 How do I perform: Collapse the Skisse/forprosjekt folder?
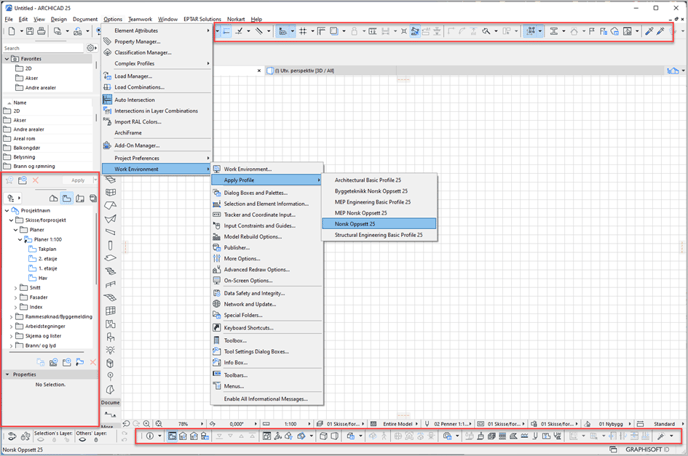11,220
